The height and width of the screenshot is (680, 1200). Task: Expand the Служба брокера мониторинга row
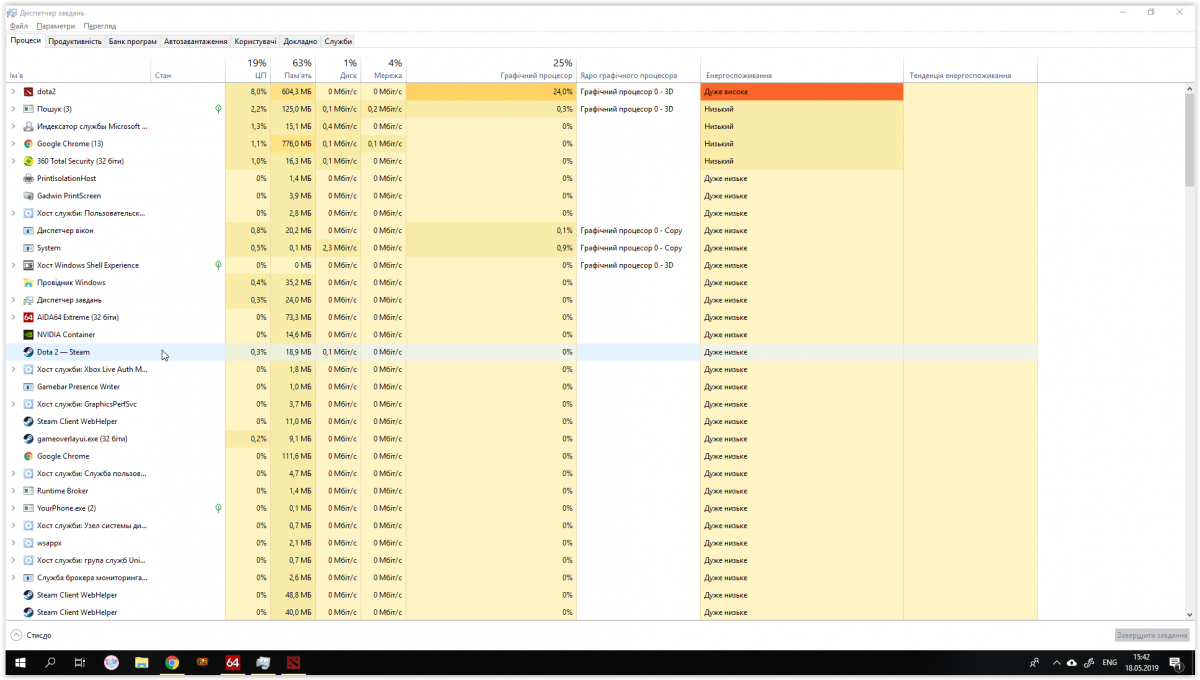coord(13,578)
